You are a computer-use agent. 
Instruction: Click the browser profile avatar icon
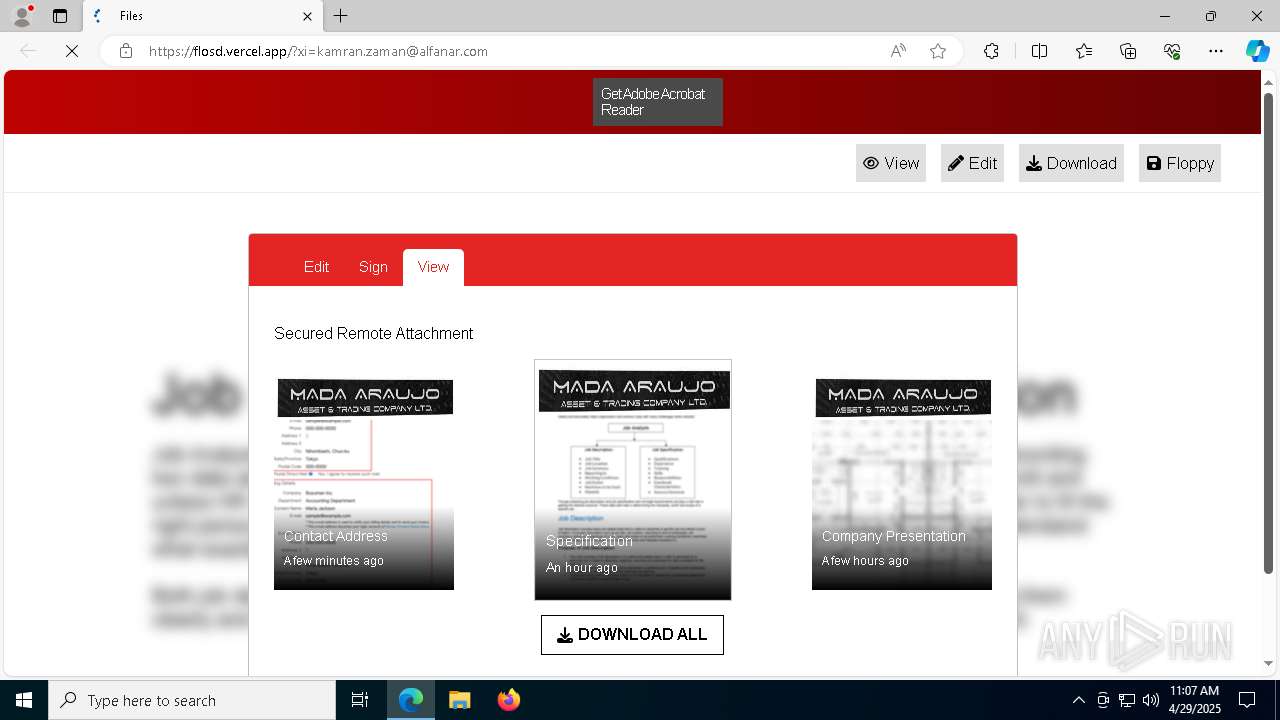(x=22, y=16)
